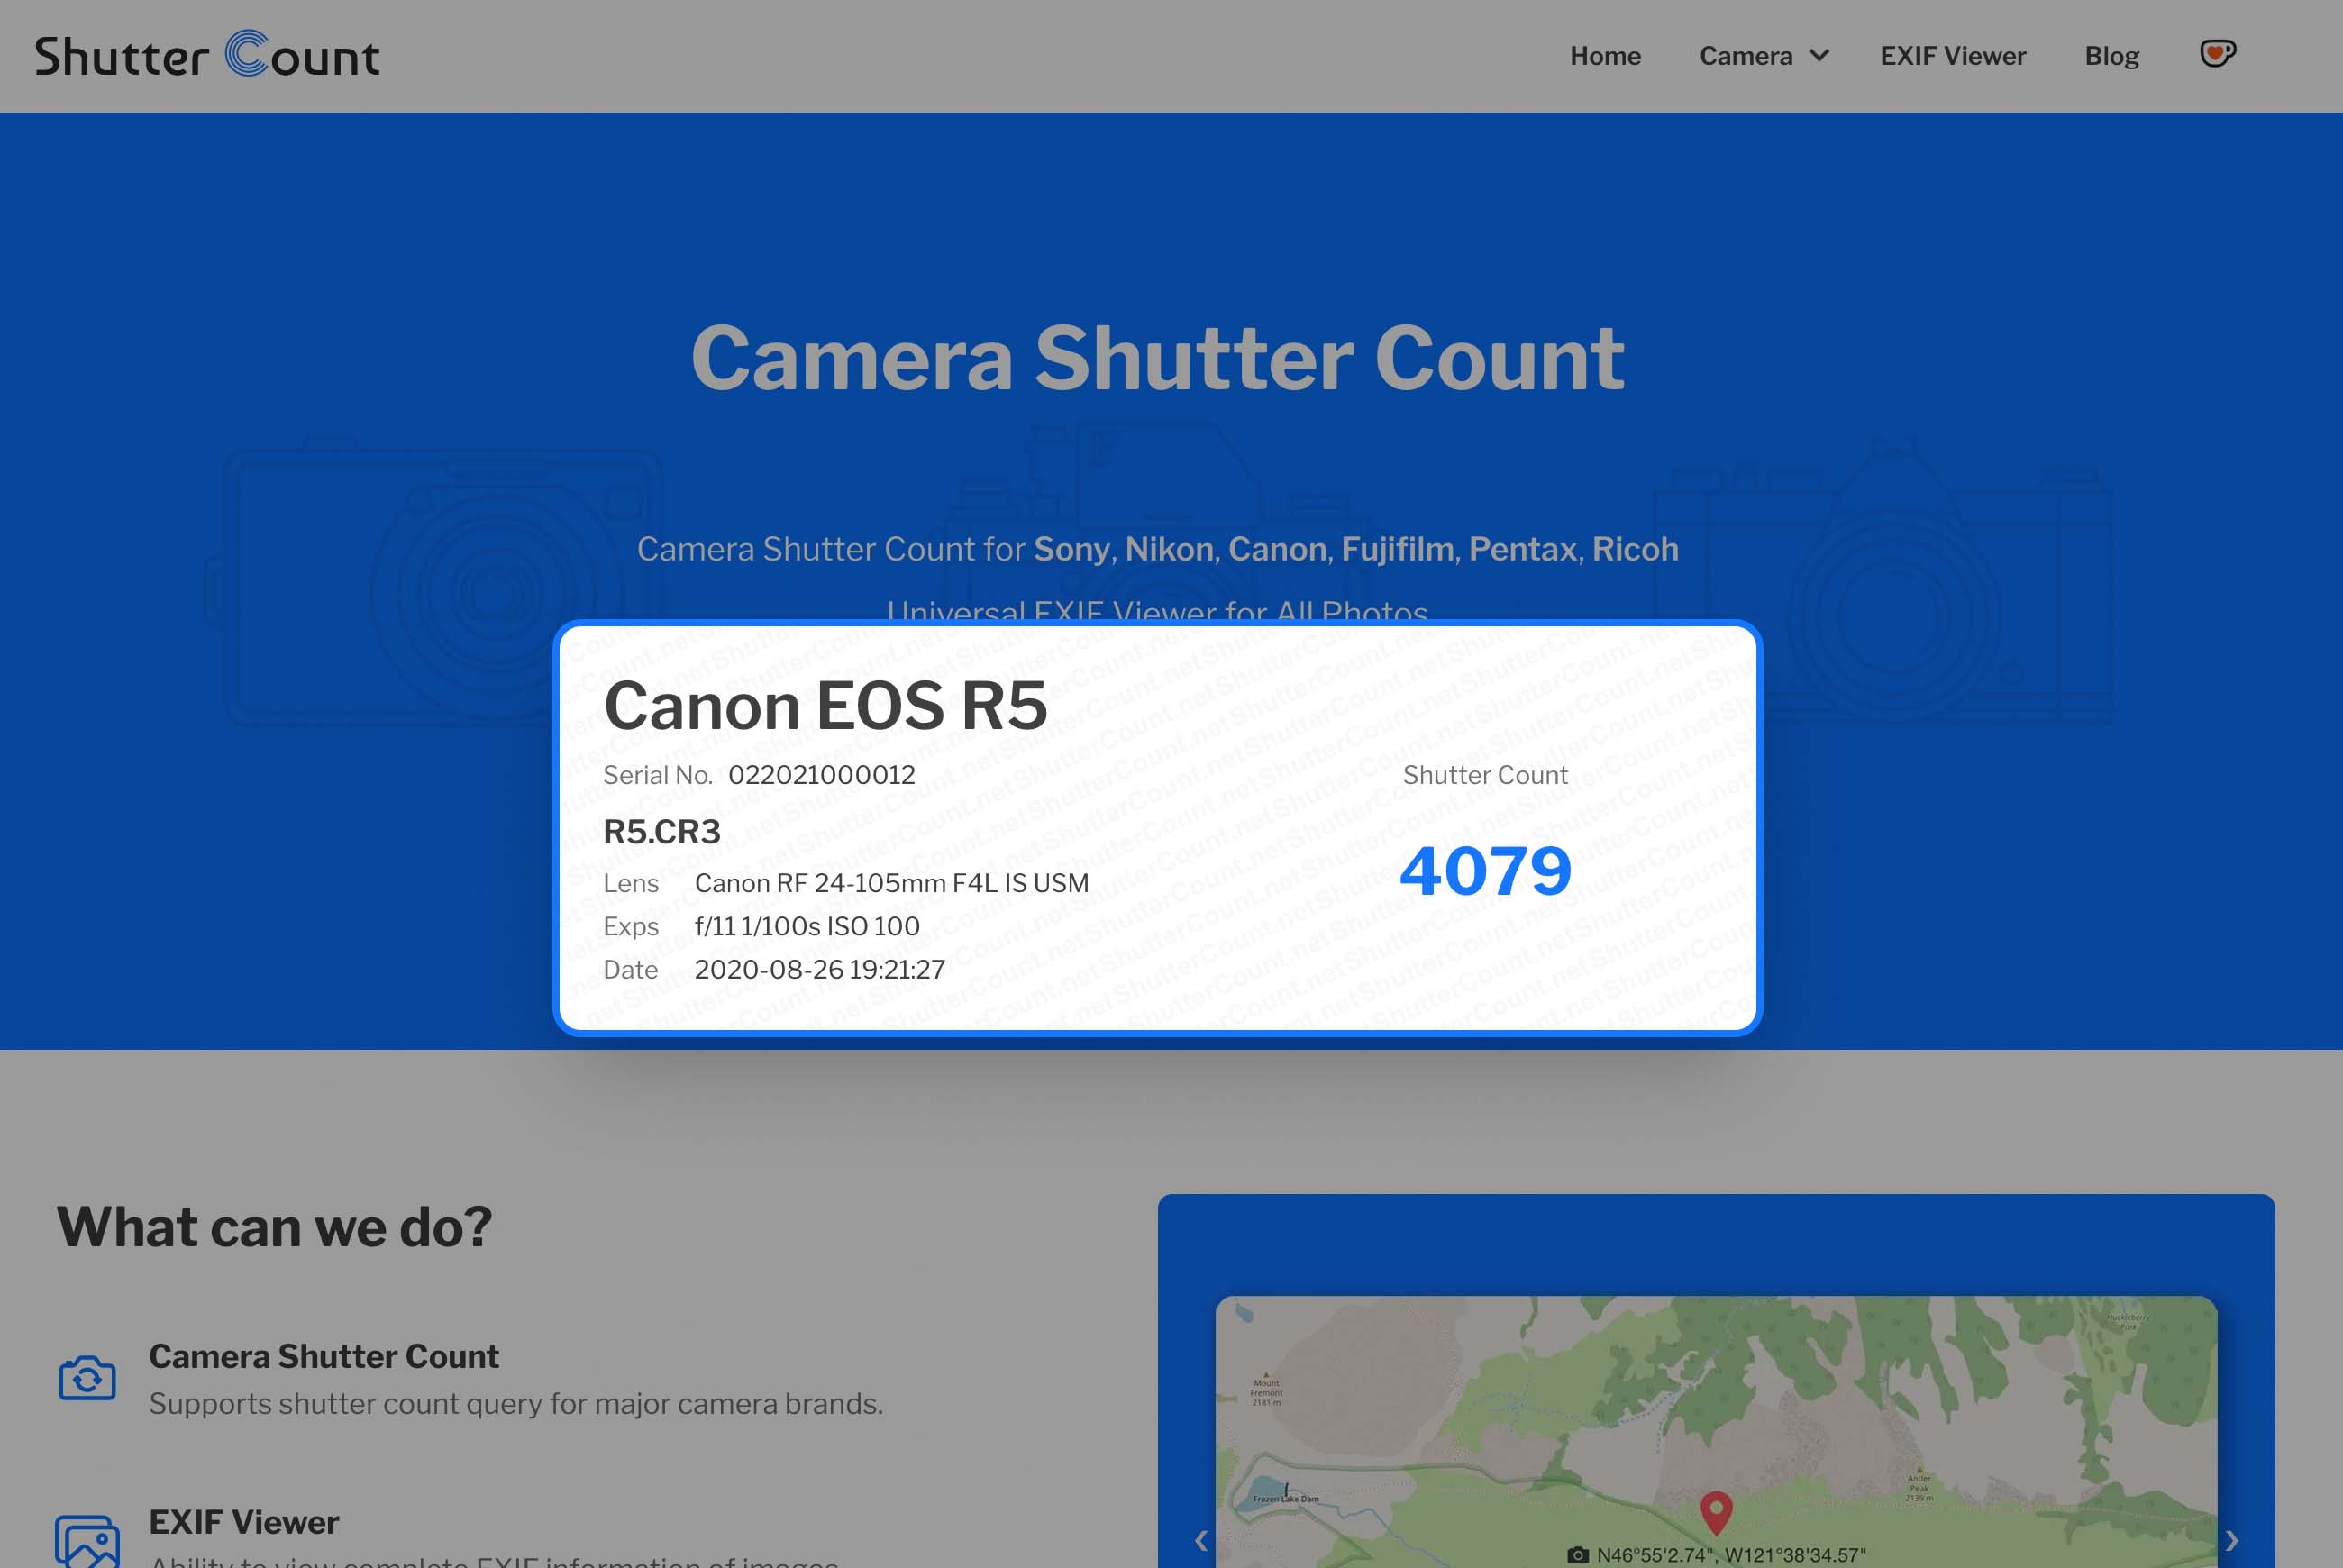Click the camera icon beside GPS coordinates
This screenshot has height=1568, width=2343.
tap(1577, 1555)
